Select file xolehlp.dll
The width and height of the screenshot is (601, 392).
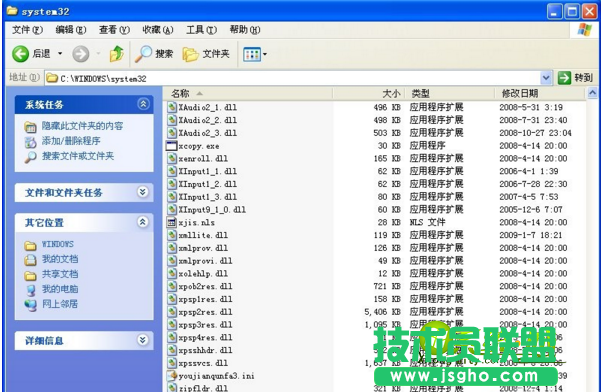pos(203,274)
